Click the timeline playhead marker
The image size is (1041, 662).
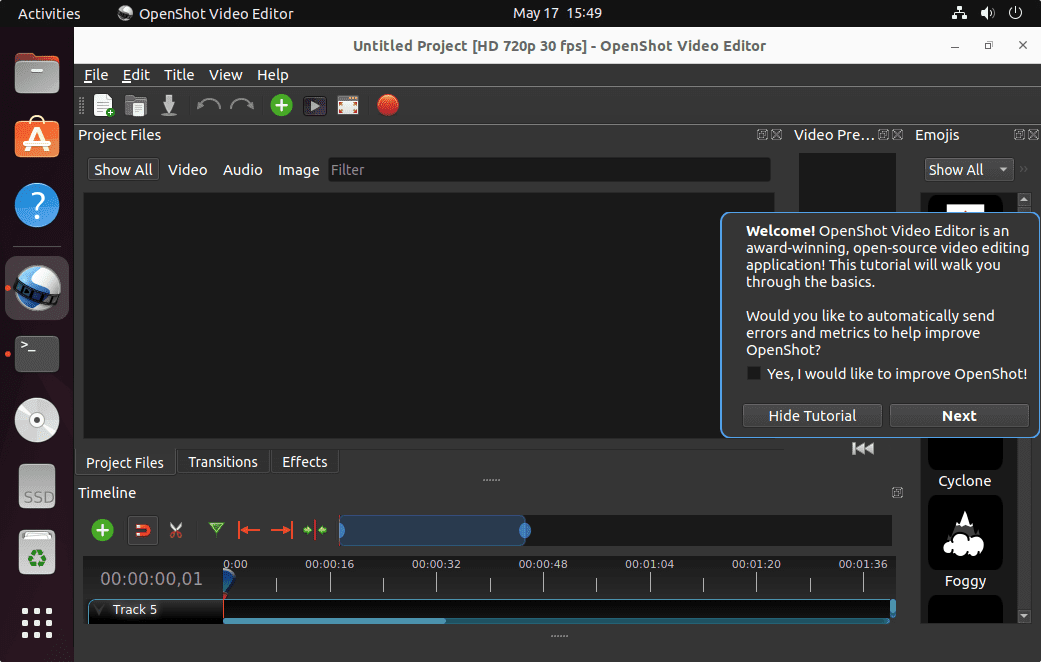[228, 580]
